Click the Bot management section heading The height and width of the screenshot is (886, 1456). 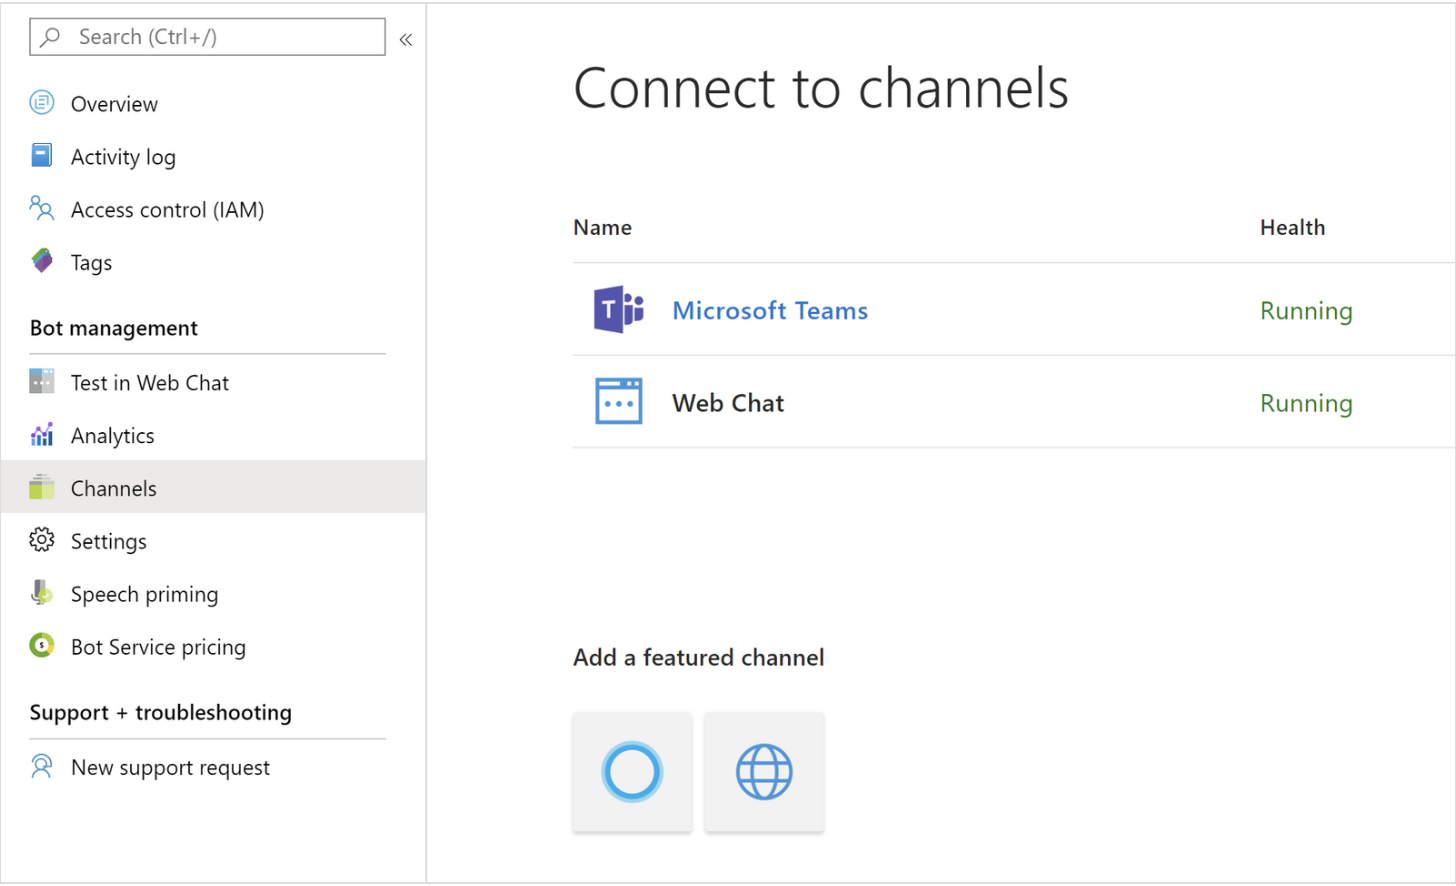coord(114,329)
